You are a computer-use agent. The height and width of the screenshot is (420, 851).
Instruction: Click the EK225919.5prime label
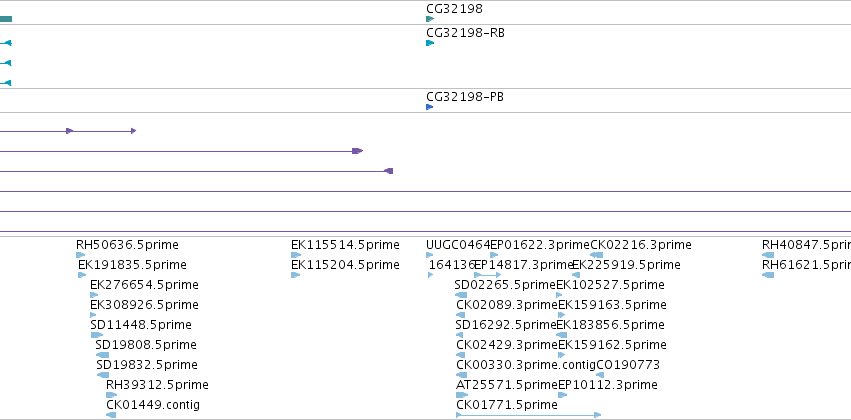[x=626, y=265]
